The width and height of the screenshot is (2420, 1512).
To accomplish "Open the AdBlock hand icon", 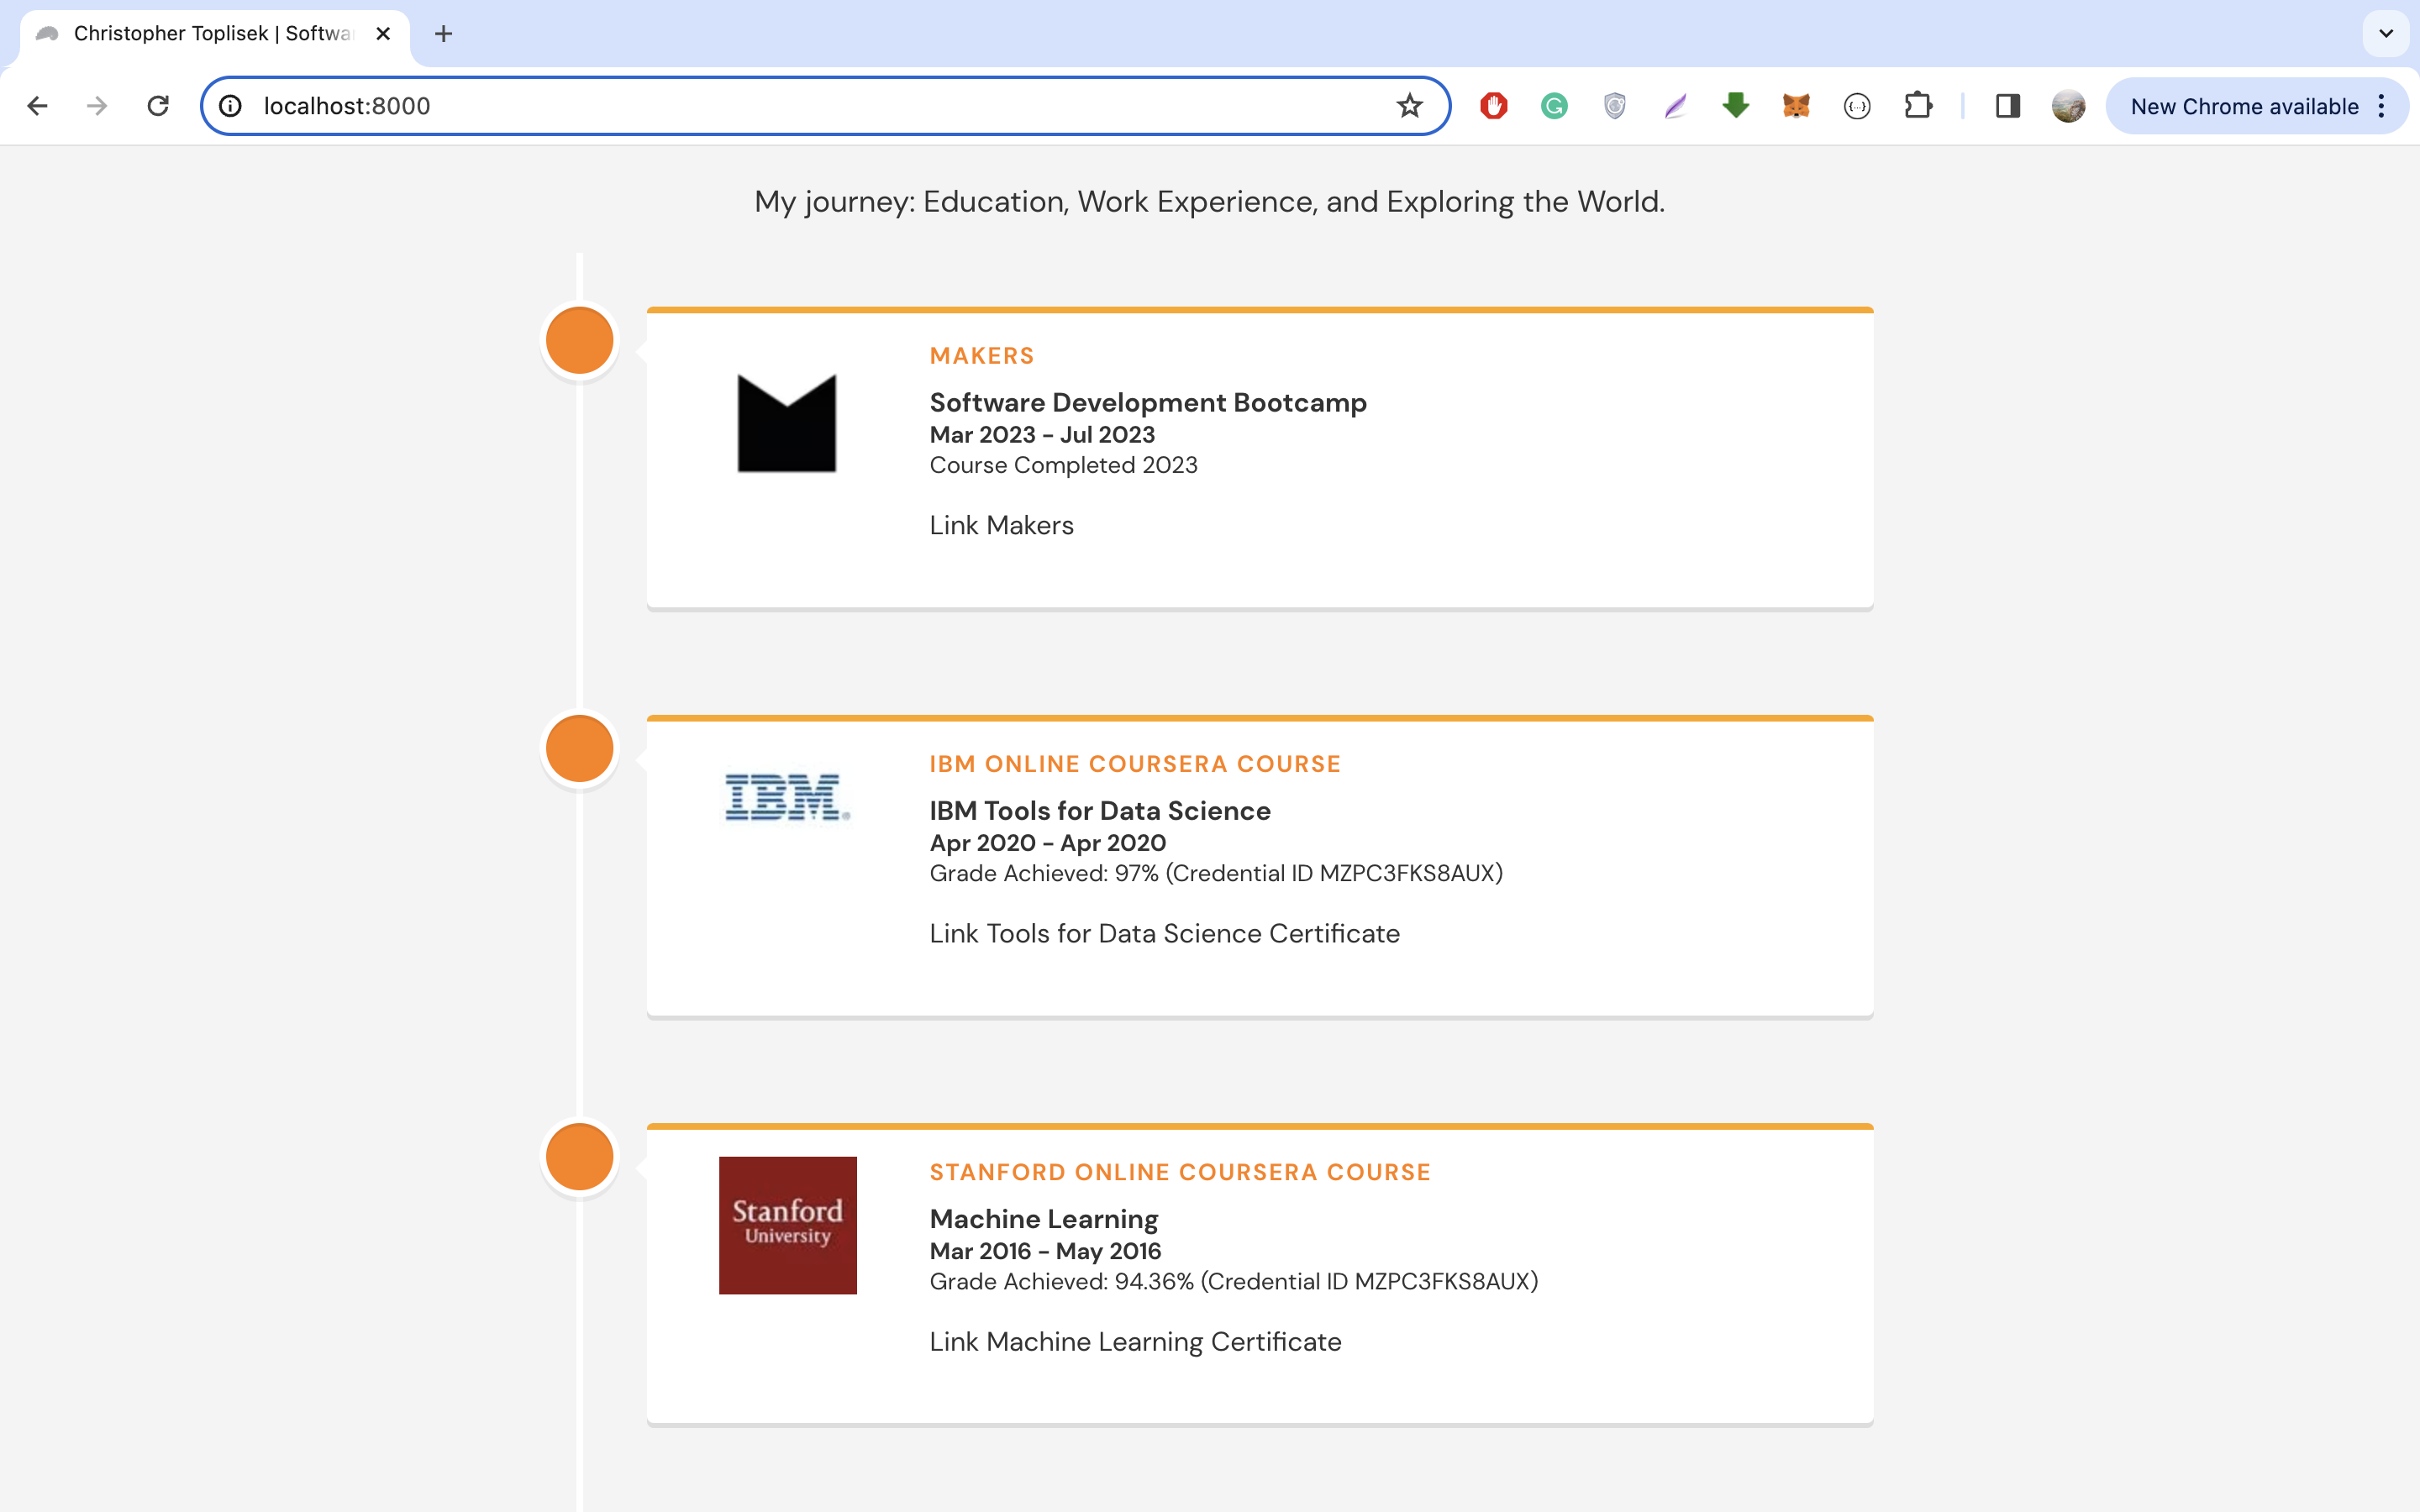I will [x=1492, y=105].
